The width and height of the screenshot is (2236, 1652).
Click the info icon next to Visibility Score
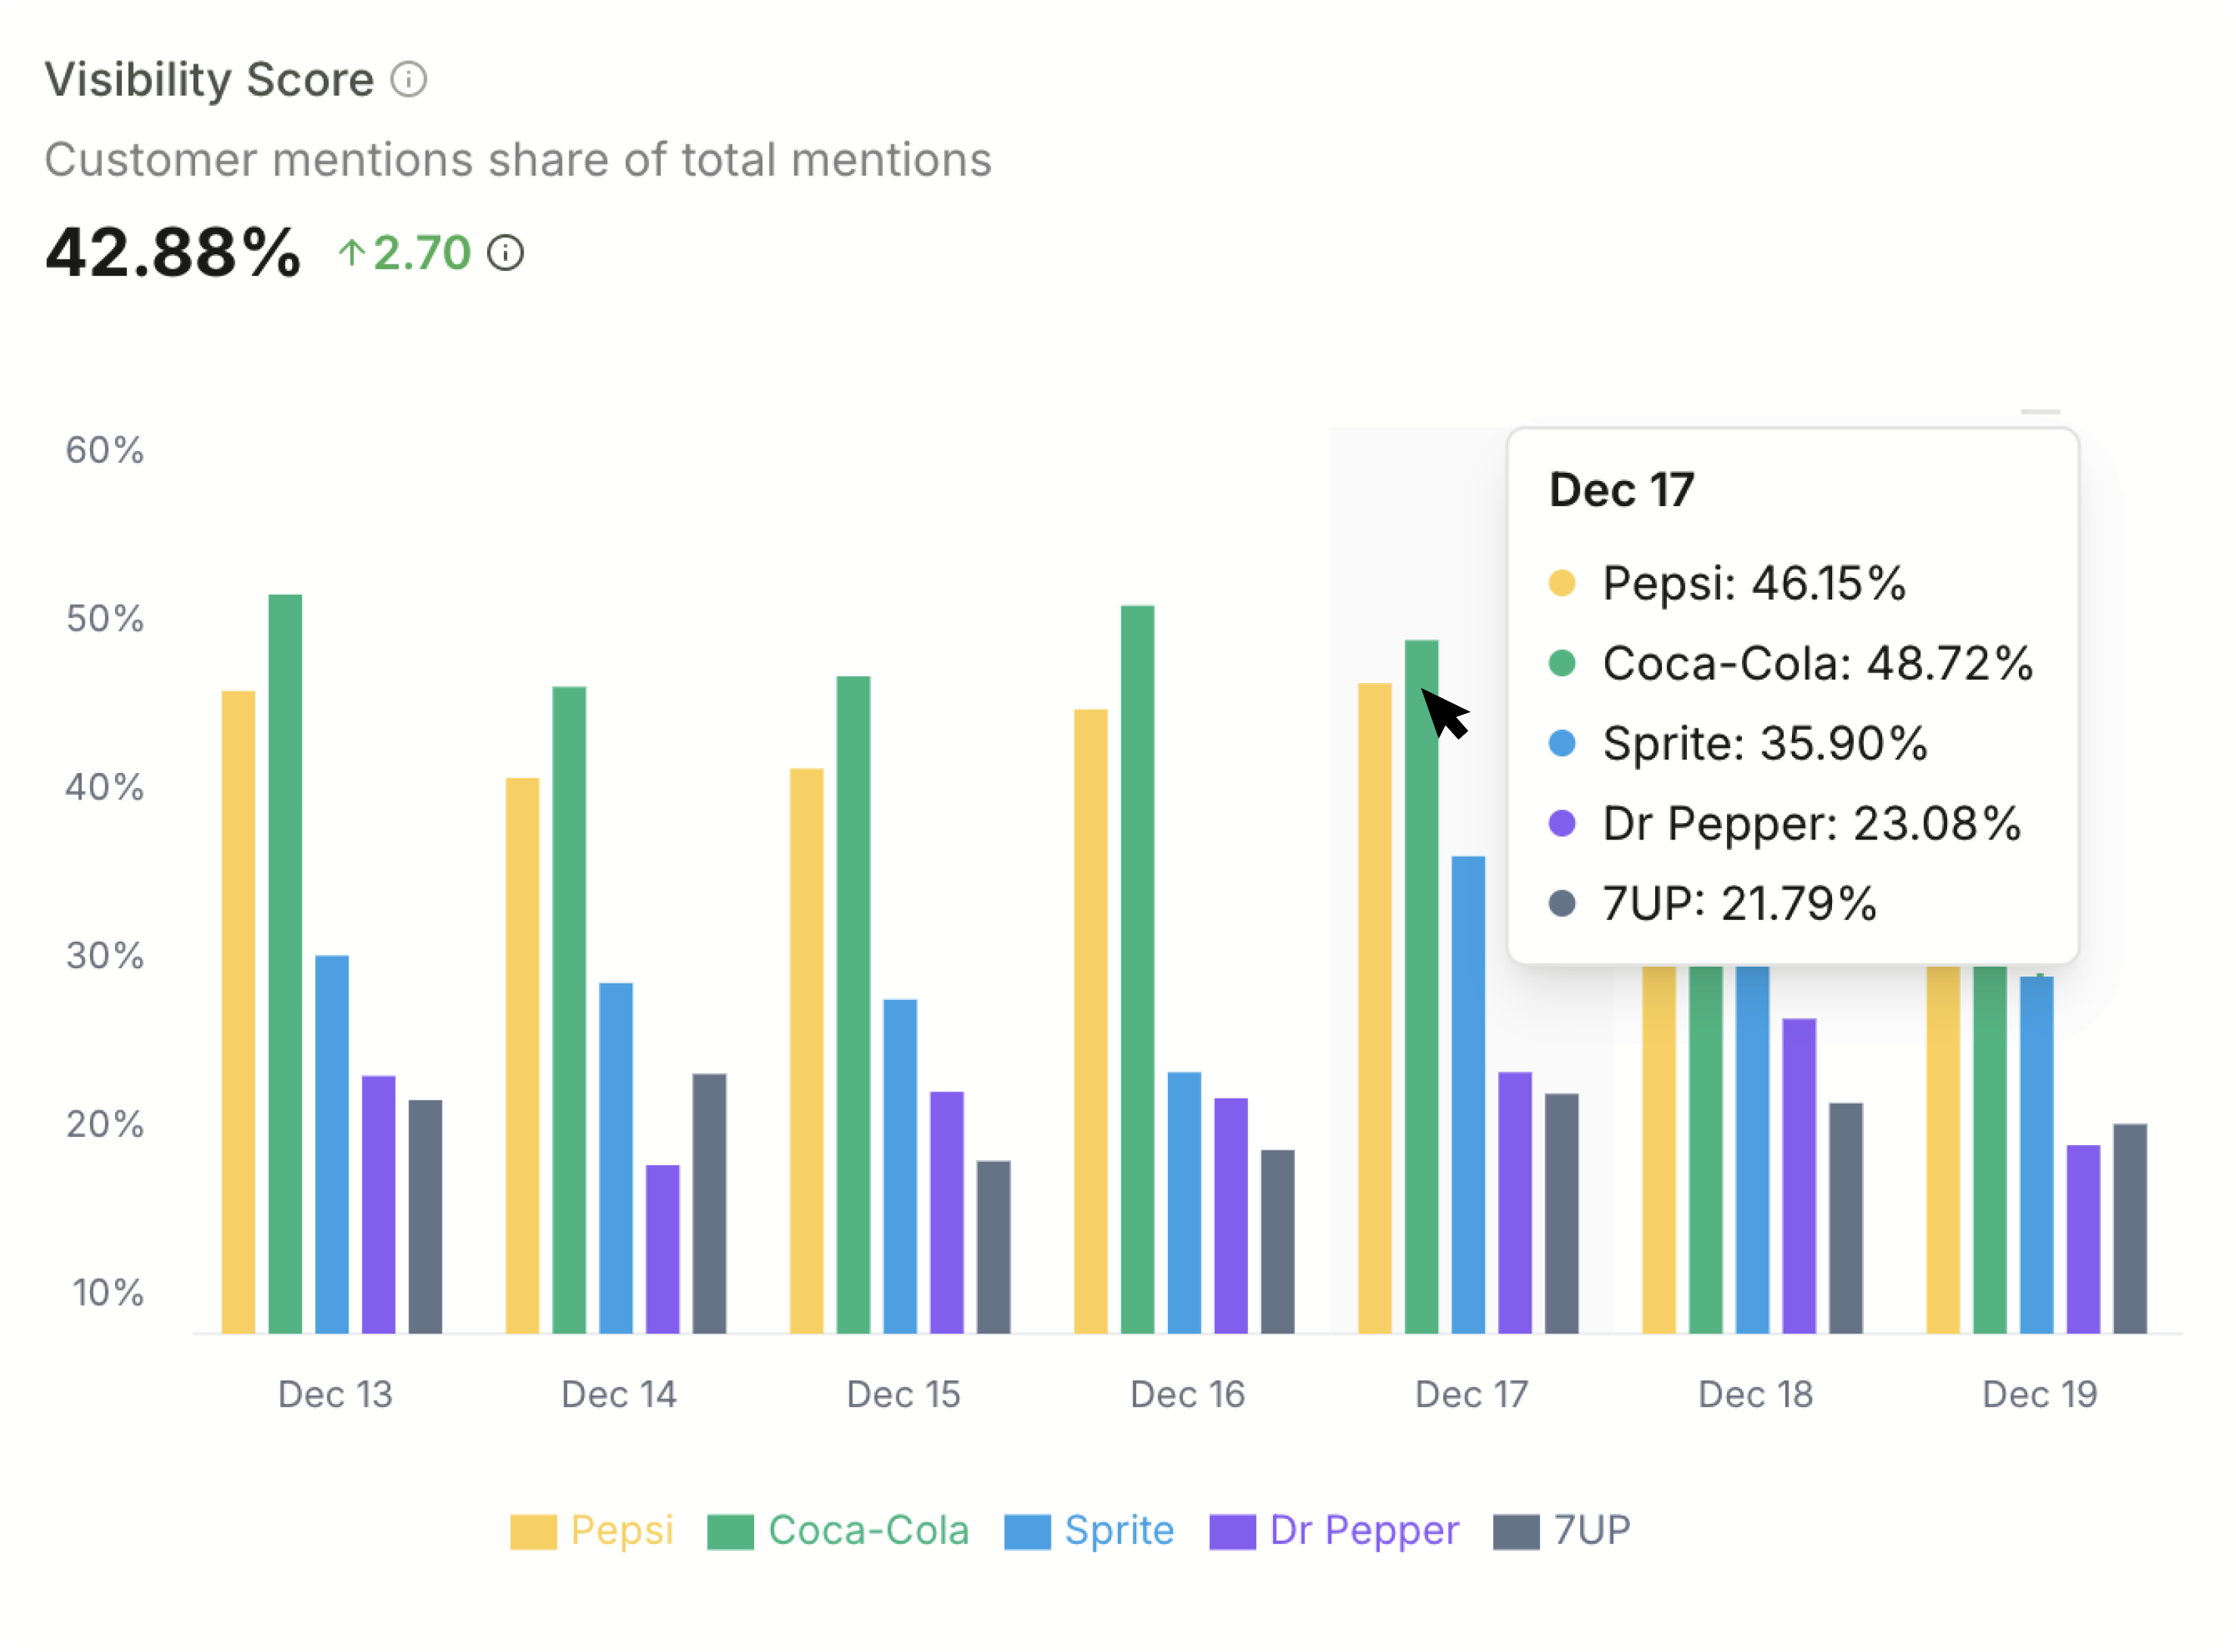click(x=411, y=77)
